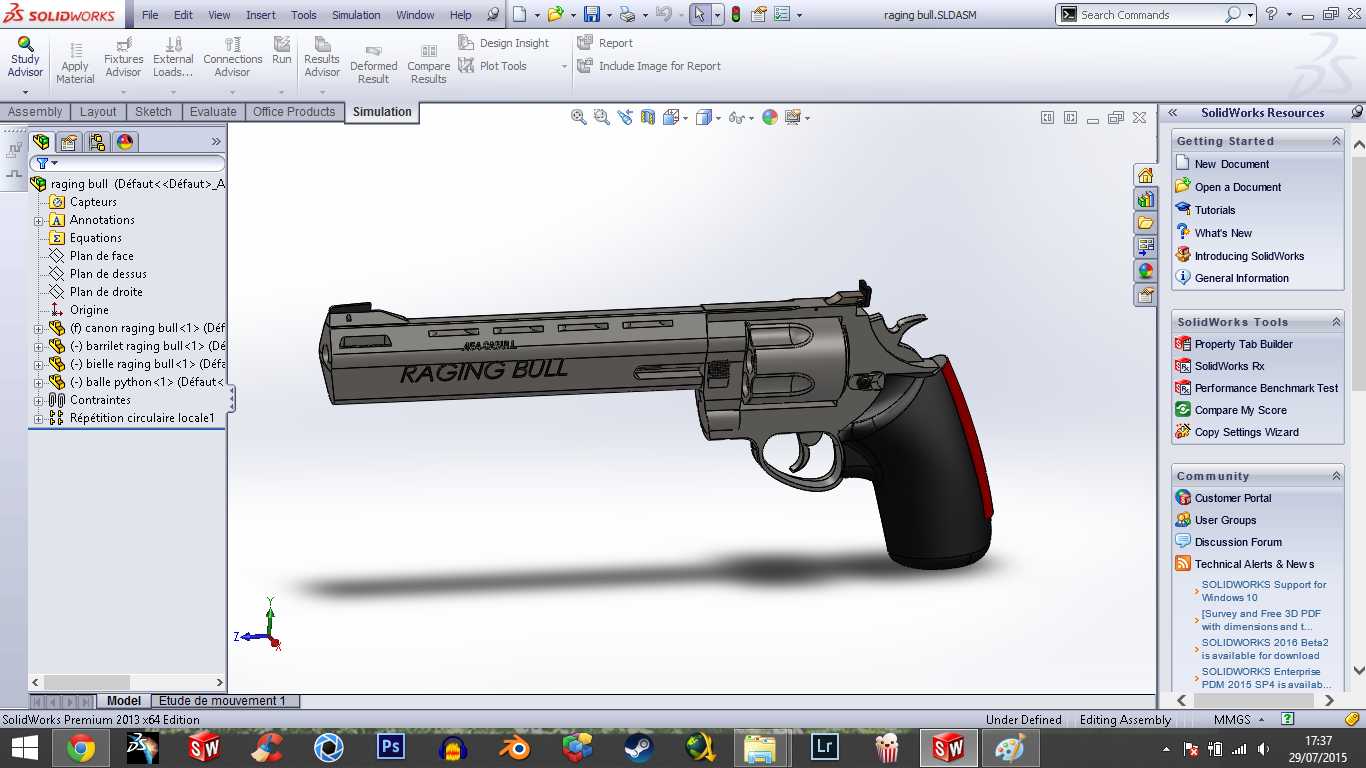The width and height of the screenshot is (1366, 768).
Task: Open the File menu
Action: 150,15
